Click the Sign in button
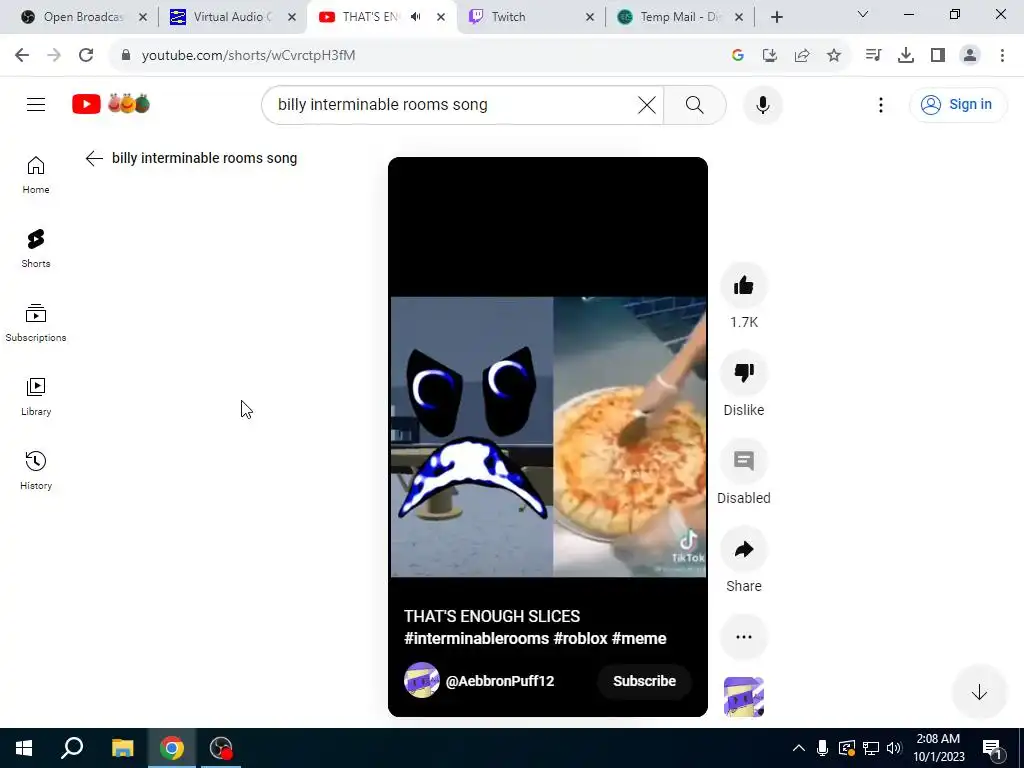1024x768 pixels. click(x=957, y=104)
